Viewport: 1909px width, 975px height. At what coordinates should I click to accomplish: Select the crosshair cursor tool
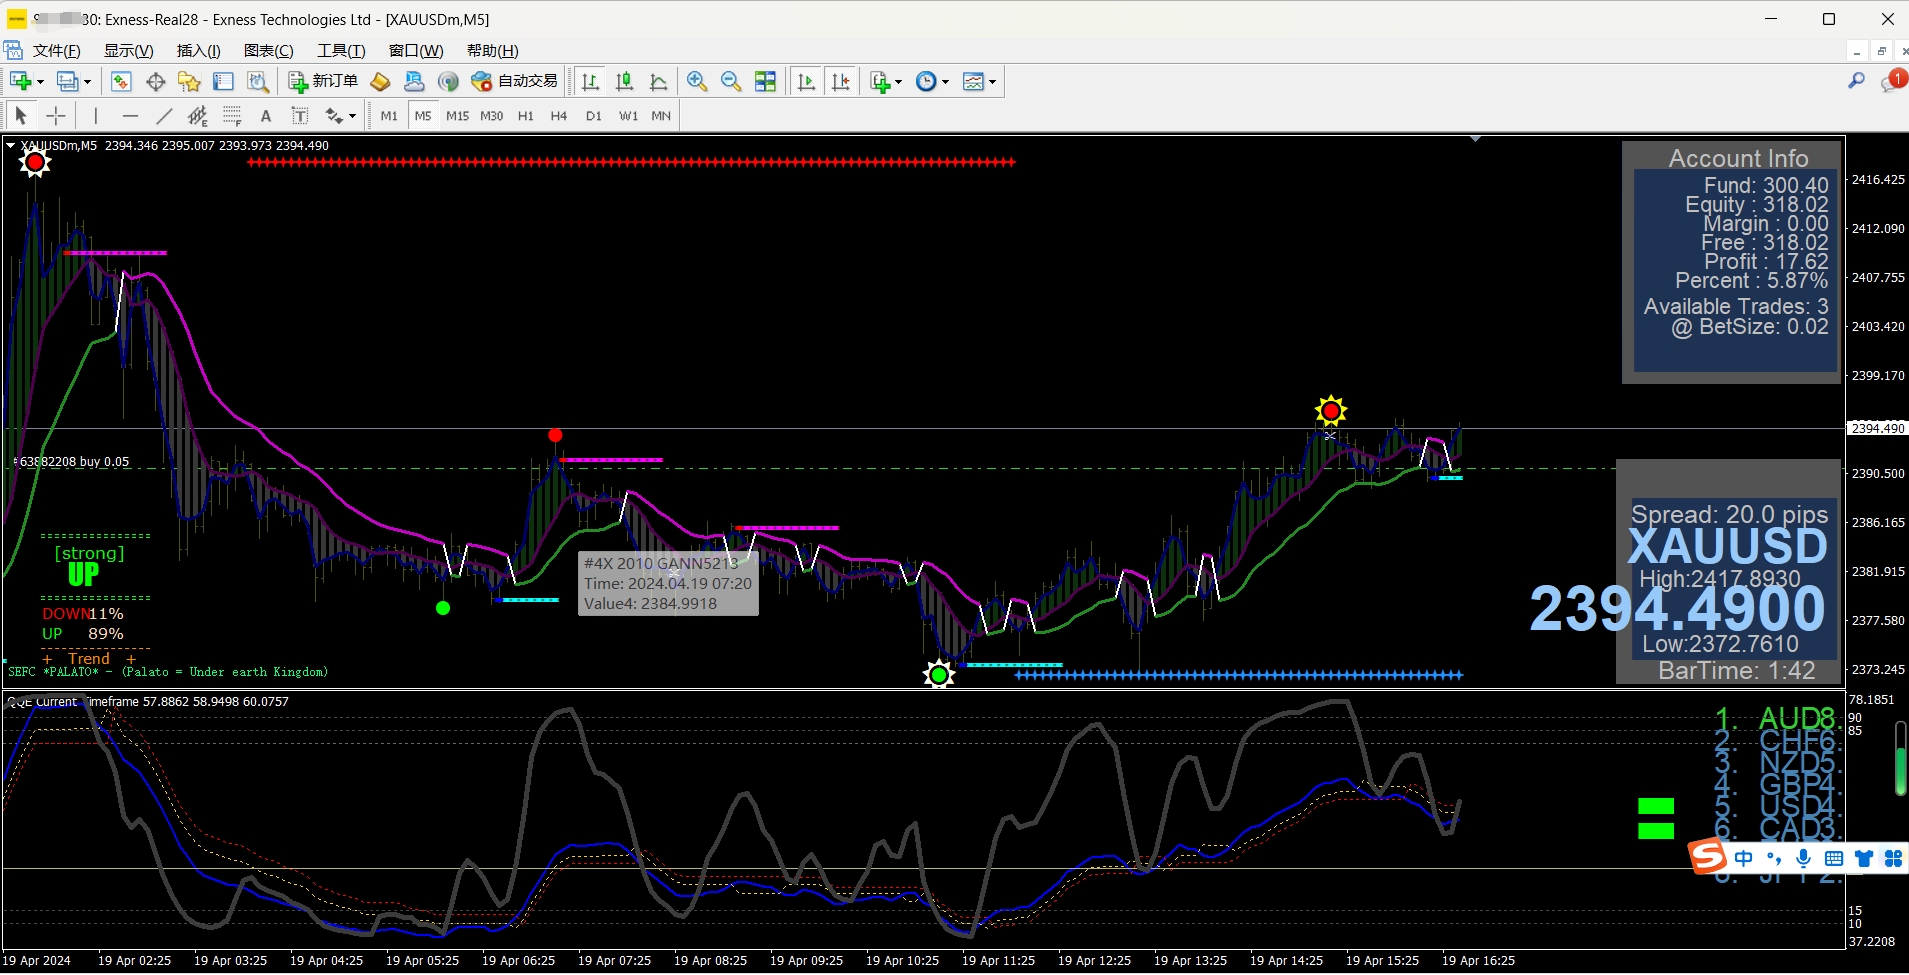pyautogui.click(x=56, y=116)
